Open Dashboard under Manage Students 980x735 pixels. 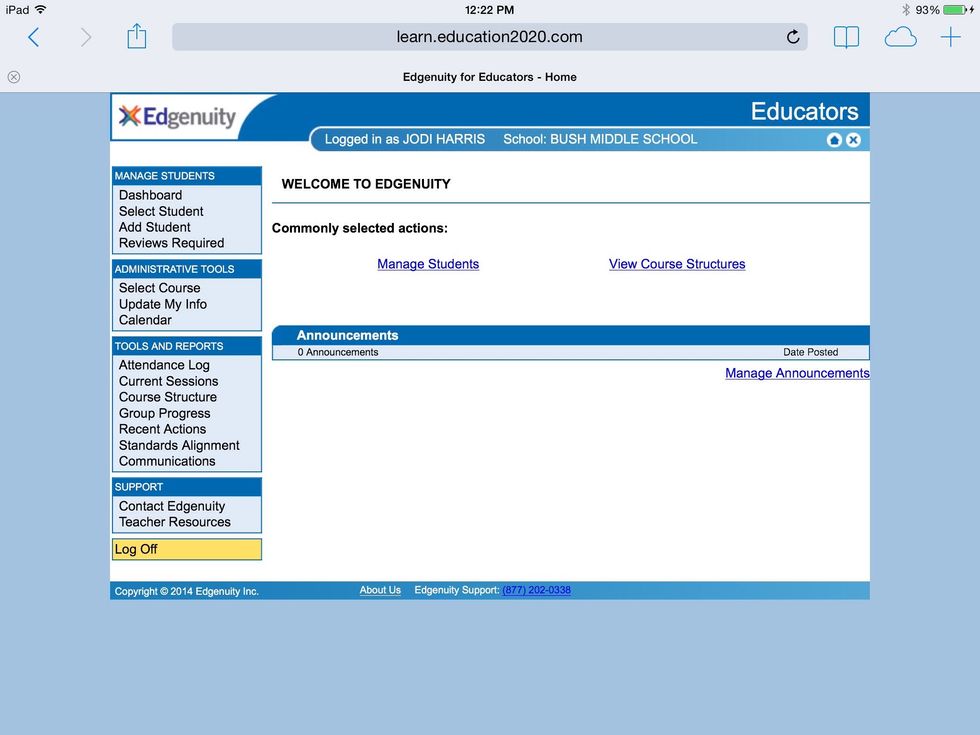(150, 195)
